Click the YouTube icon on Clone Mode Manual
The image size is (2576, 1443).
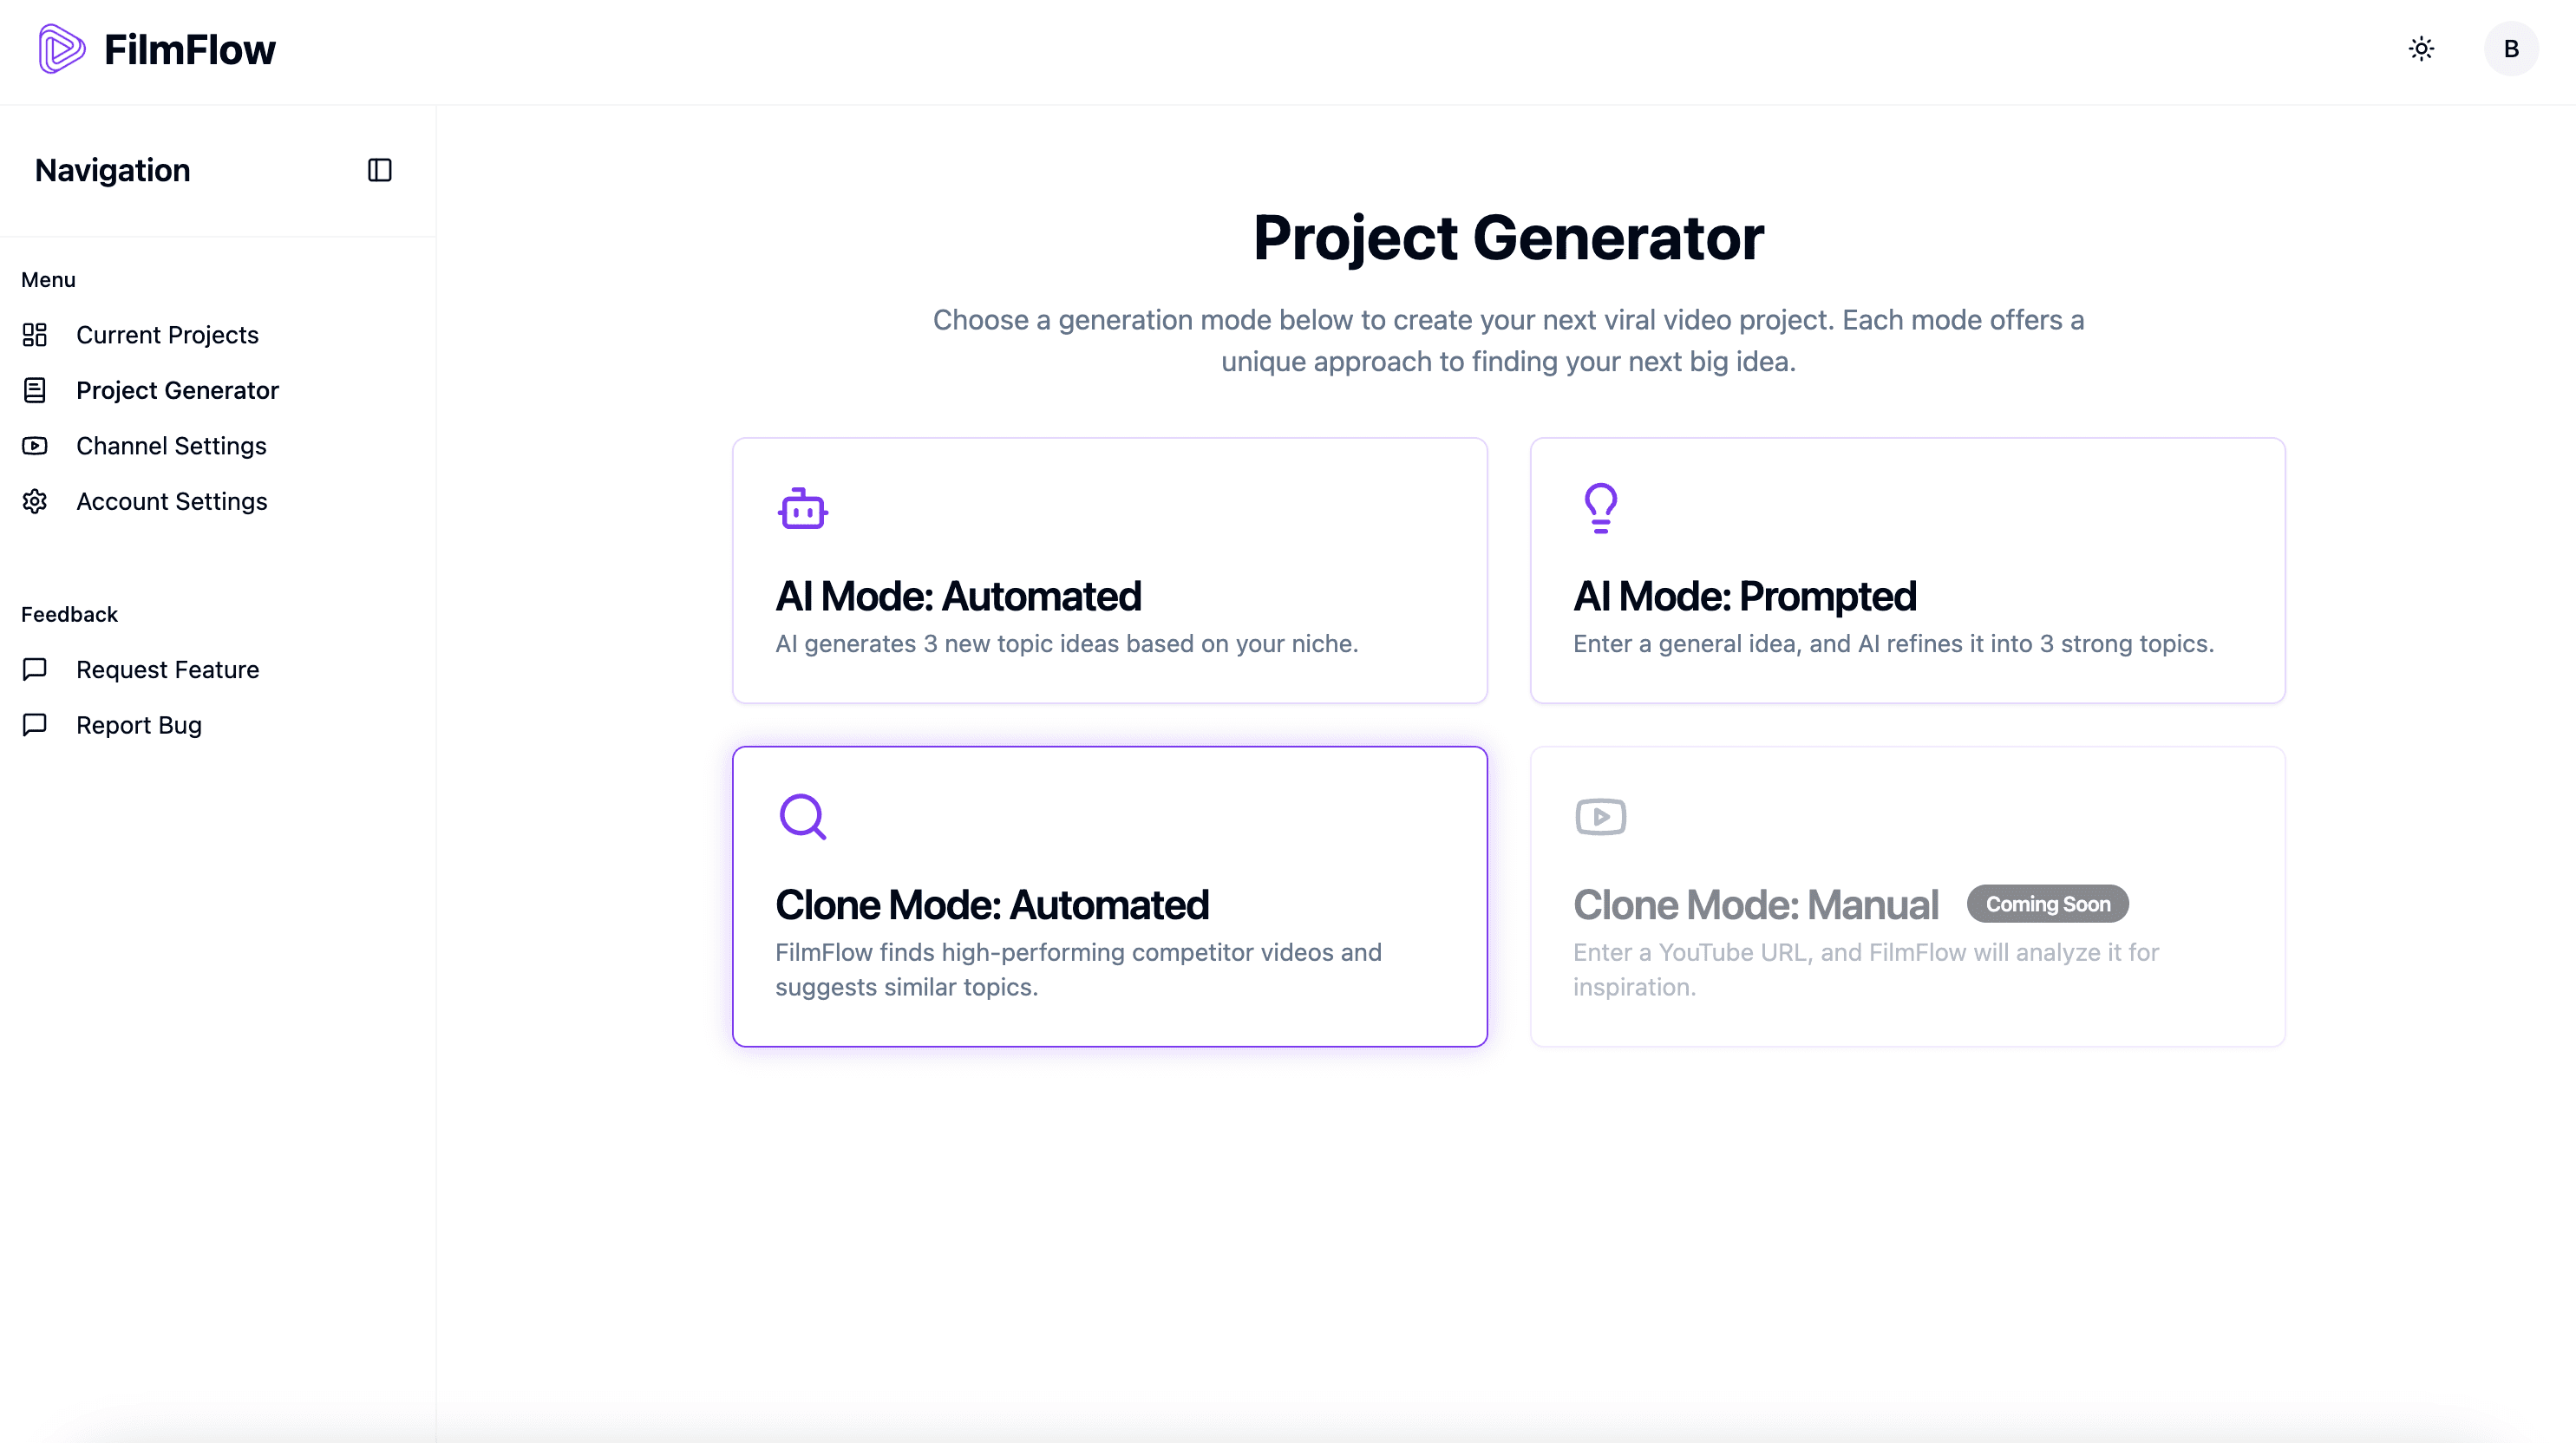click(x=1600, y=815)
